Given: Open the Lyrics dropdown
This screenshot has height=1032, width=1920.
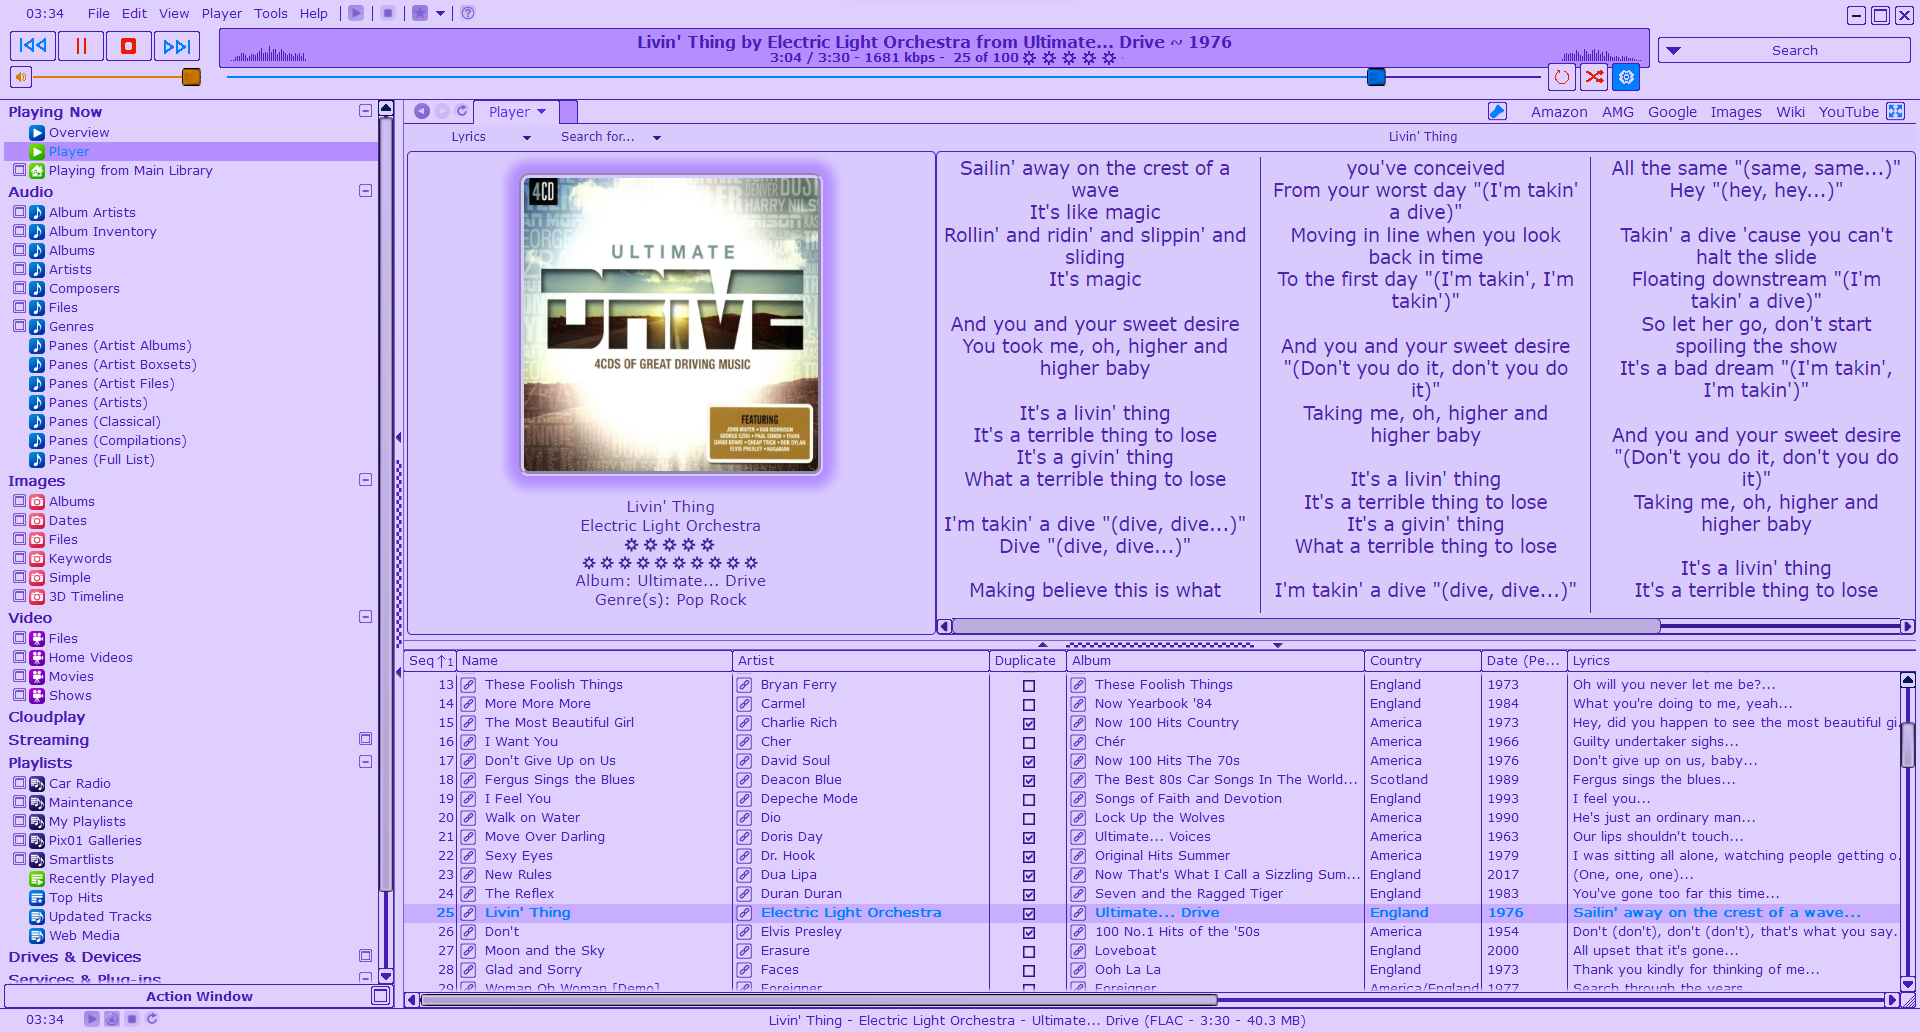Looking at the screenshot, I should [491, 137].
